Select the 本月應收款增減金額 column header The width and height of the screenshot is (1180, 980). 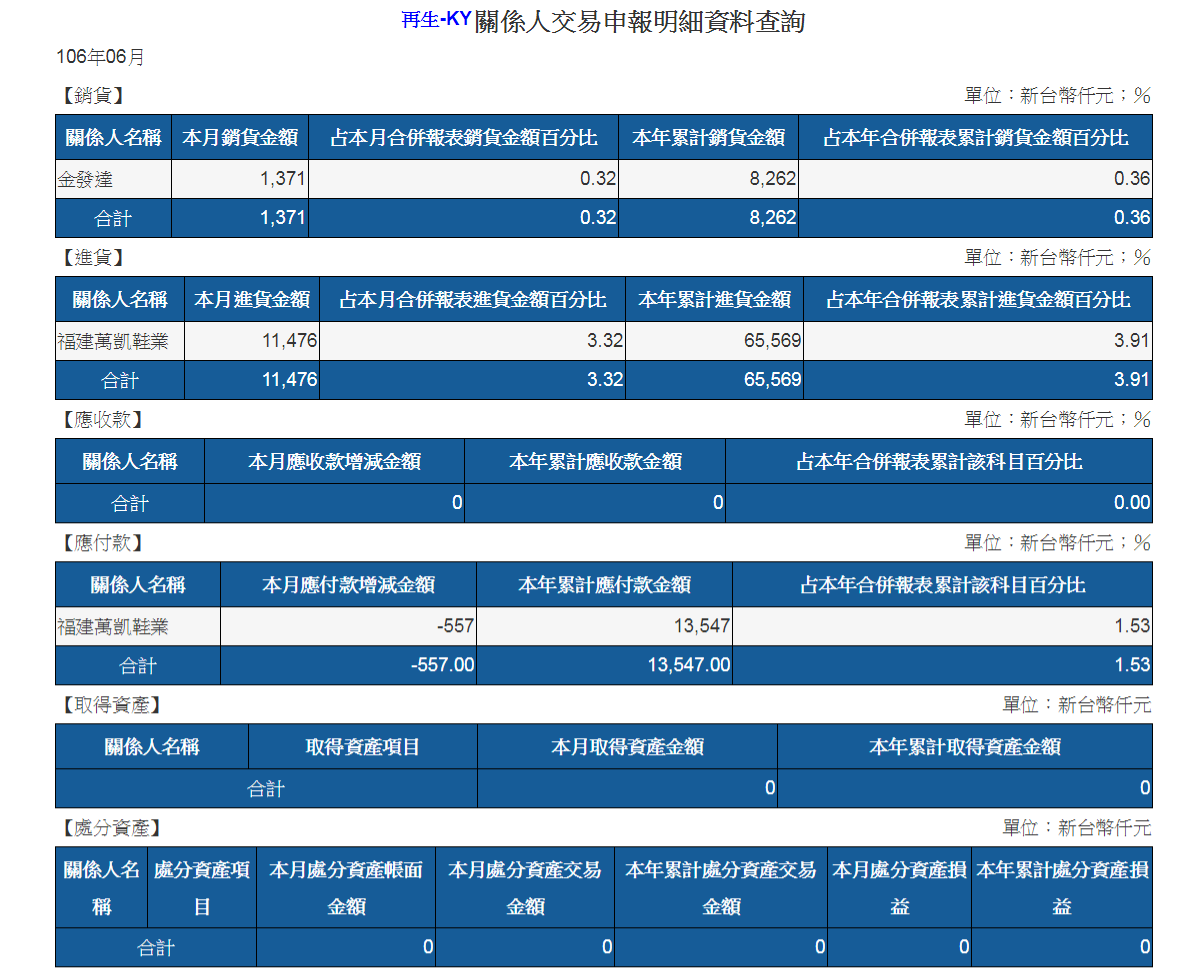[334, 461]
